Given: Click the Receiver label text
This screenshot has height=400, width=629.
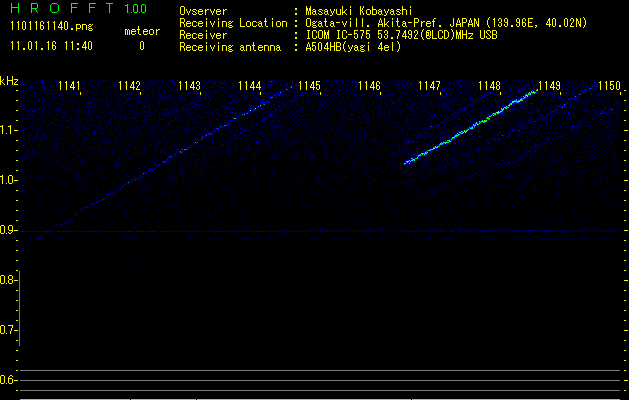Looking at the screenshot, I should [203, 35].
